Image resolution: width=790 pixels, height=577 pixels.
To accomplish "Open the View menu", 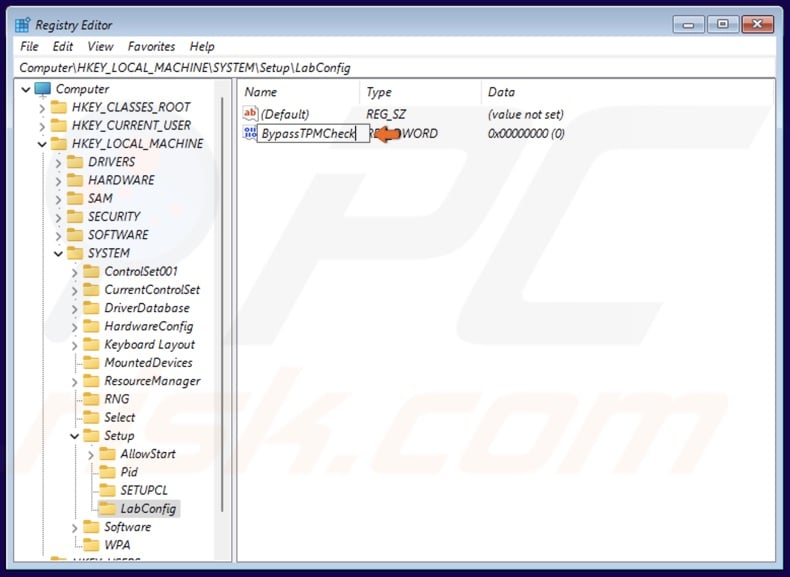I will pos(100,46).
